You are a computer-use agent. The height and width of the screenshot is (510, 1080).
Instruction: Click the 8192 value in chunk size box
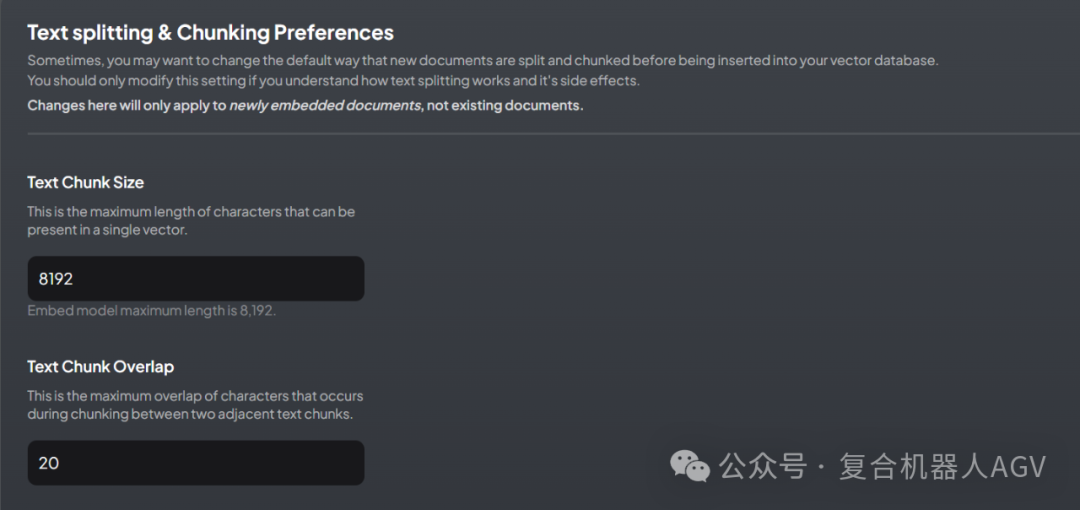(x=56, y=279)
